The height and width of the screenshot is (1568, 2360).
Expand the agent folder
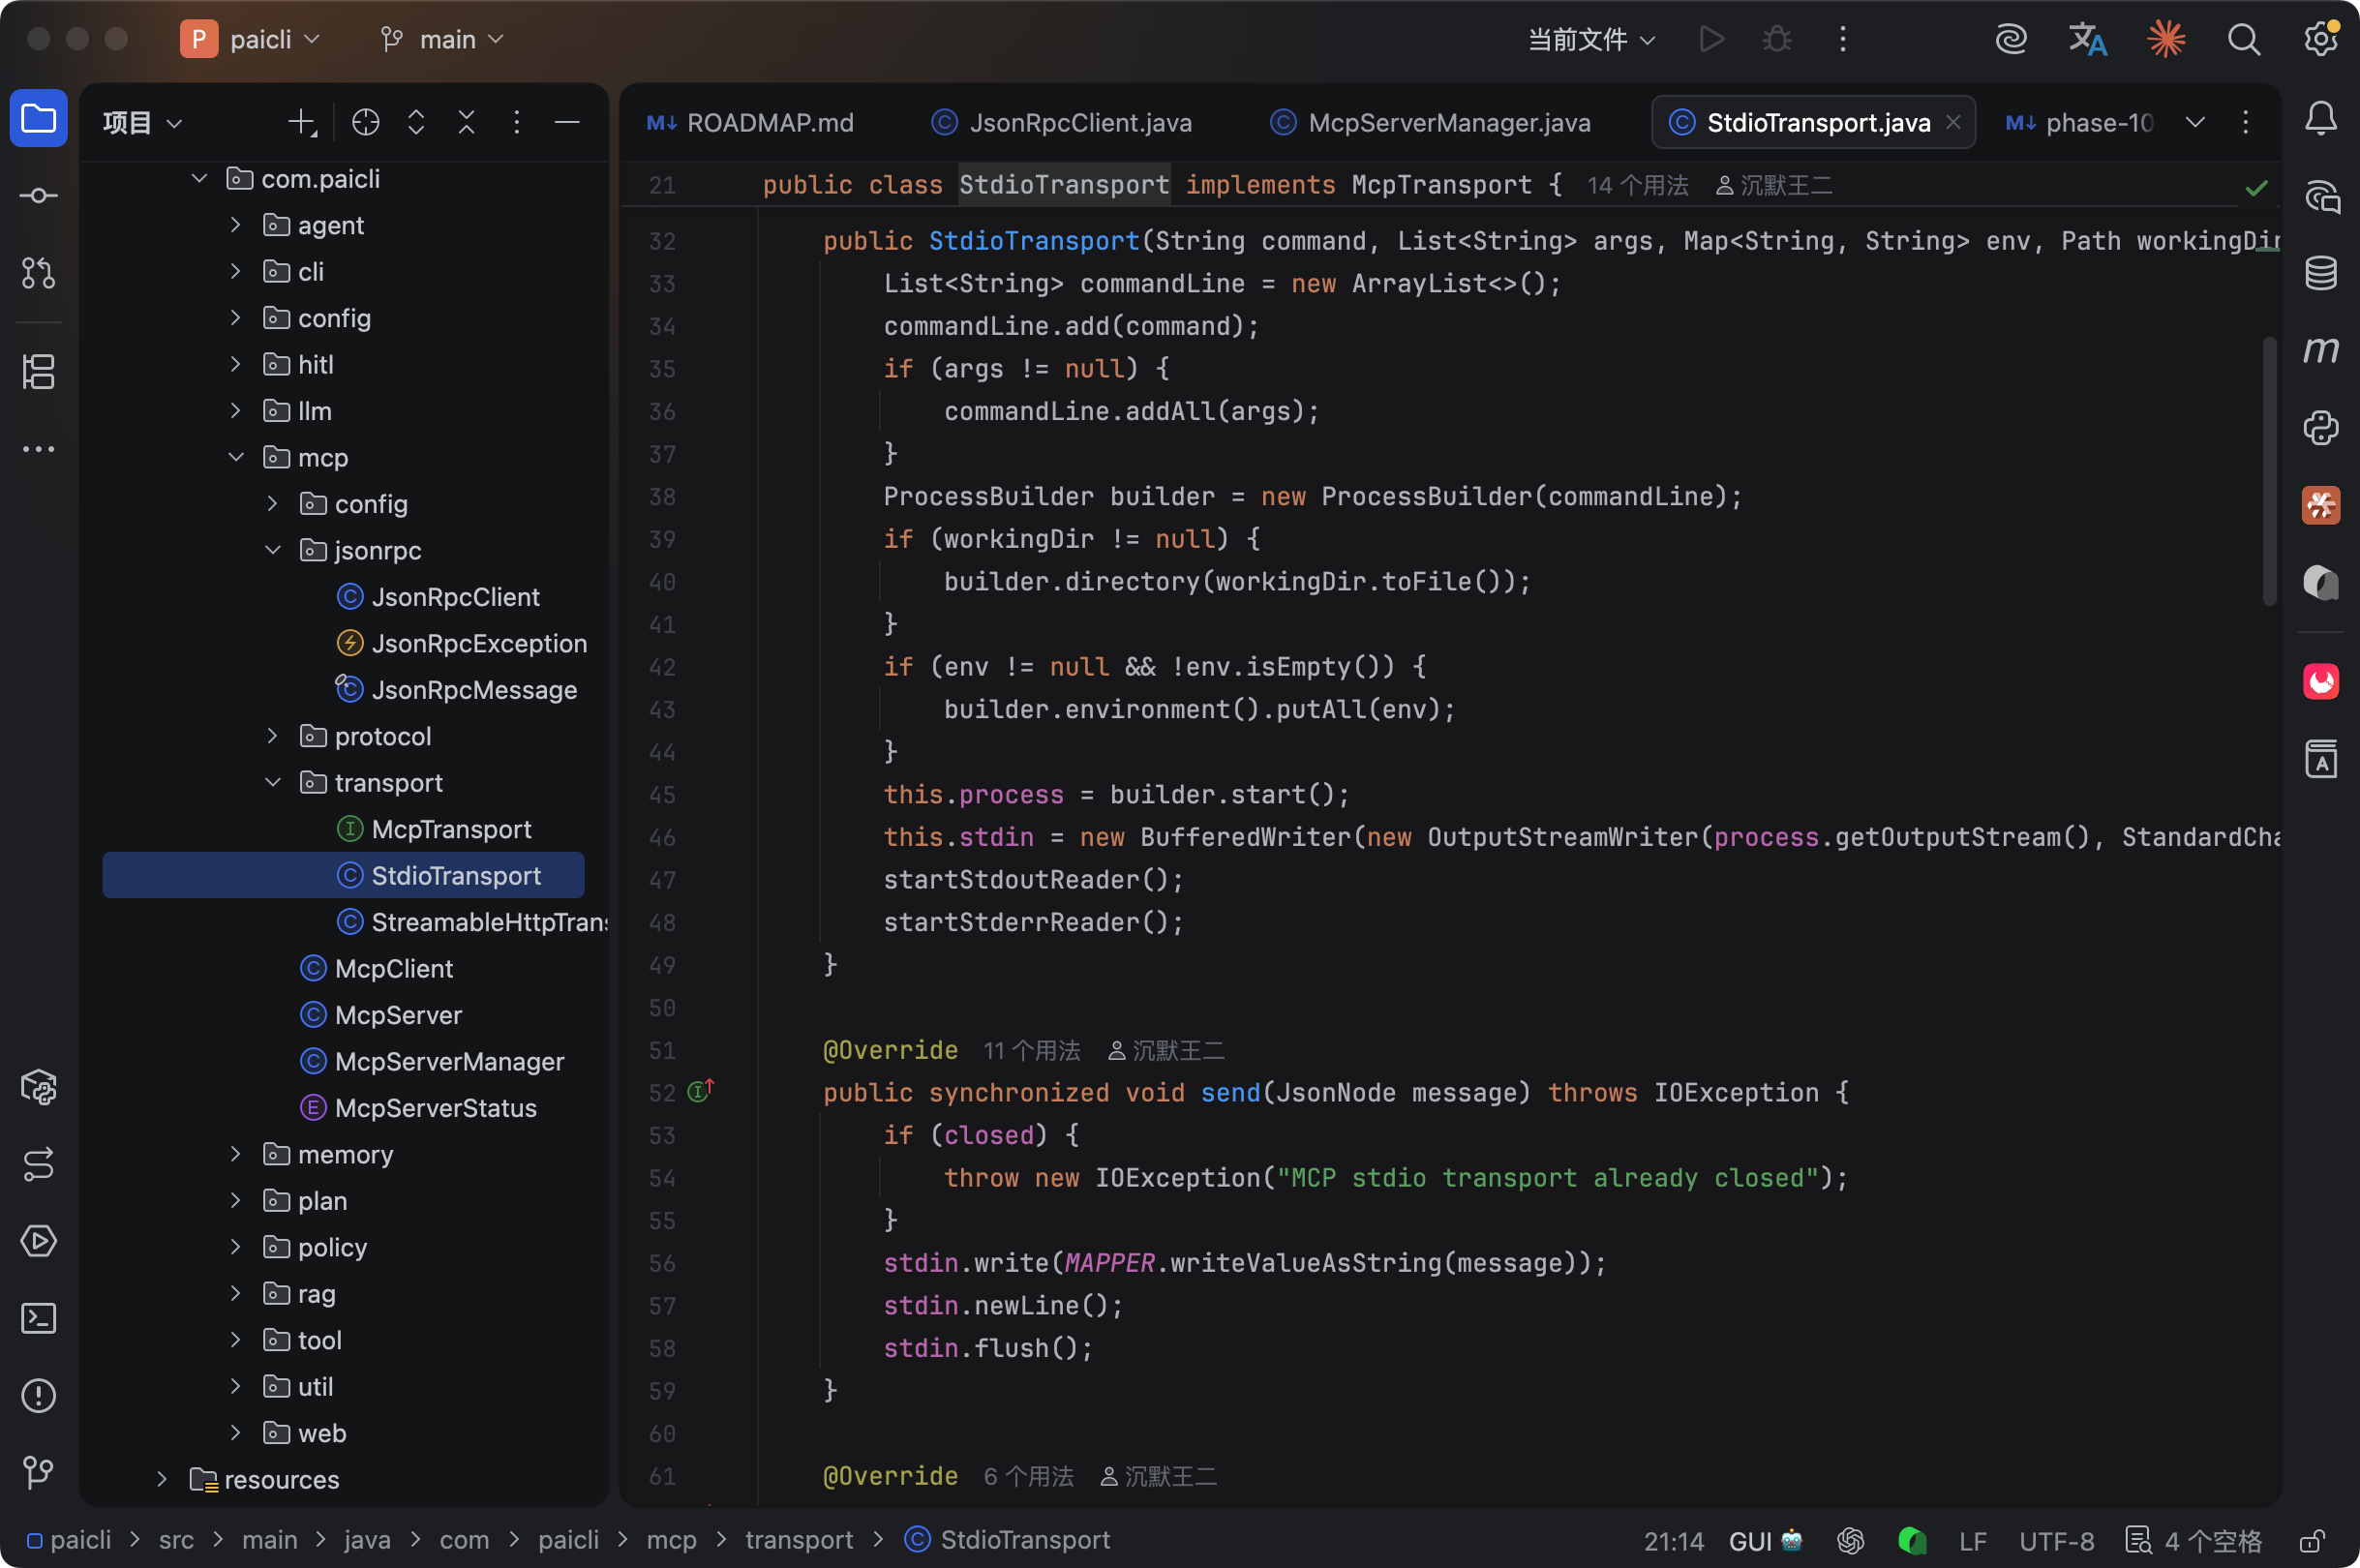235,225
